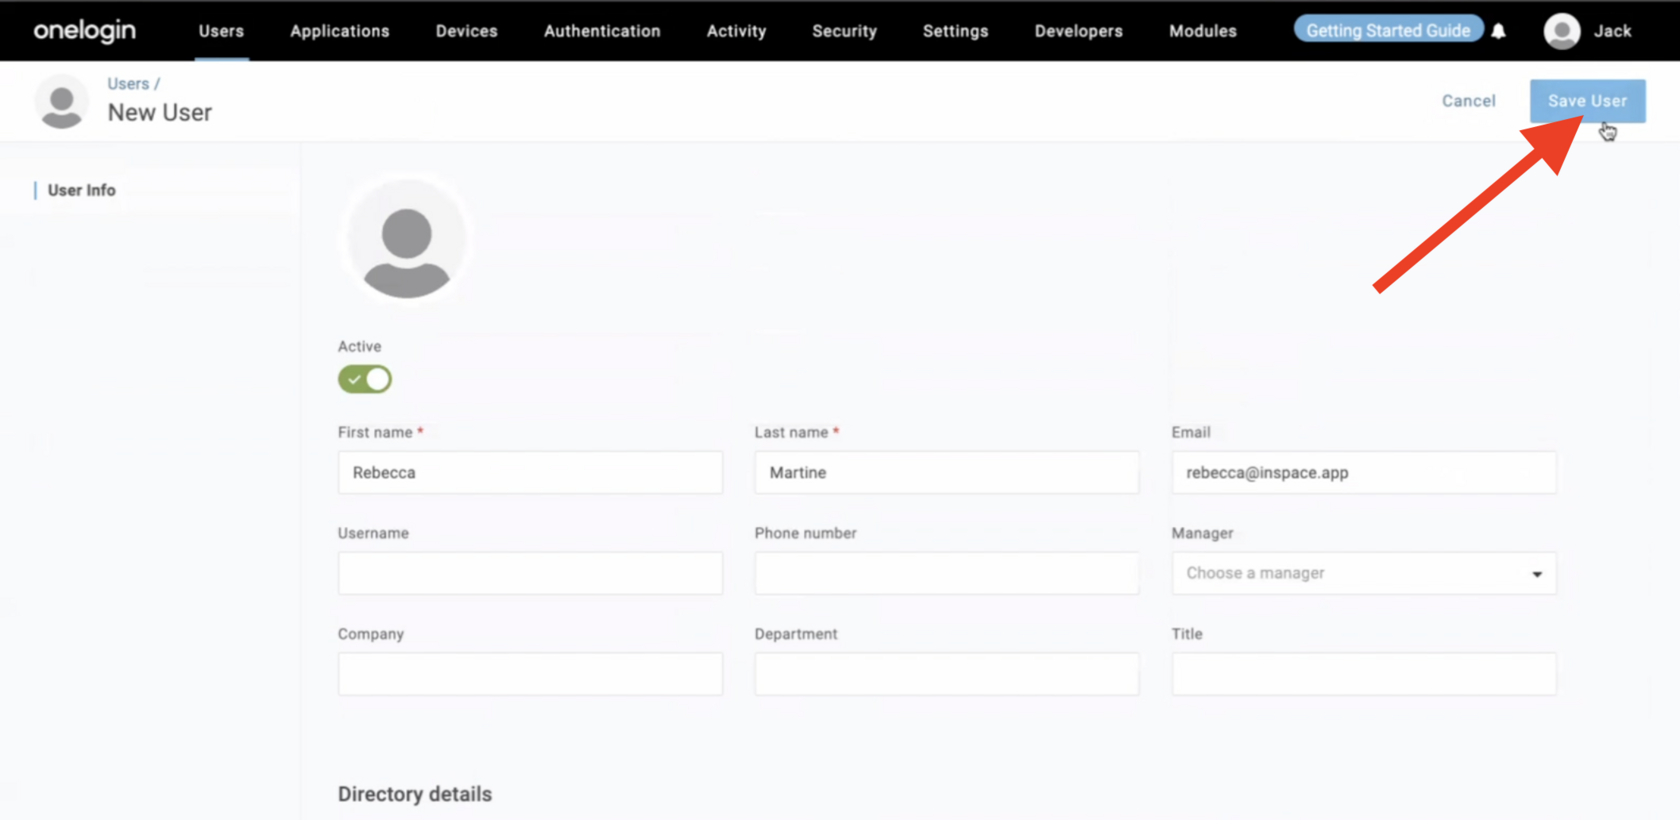Click the Company input field
Screen dimensions: 1680x820
pos(530,674)
